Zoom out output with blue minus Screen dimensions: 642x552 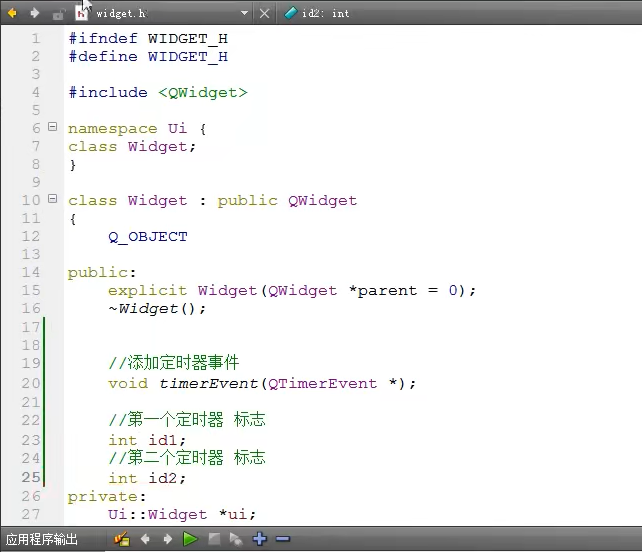tap(283, 539)
